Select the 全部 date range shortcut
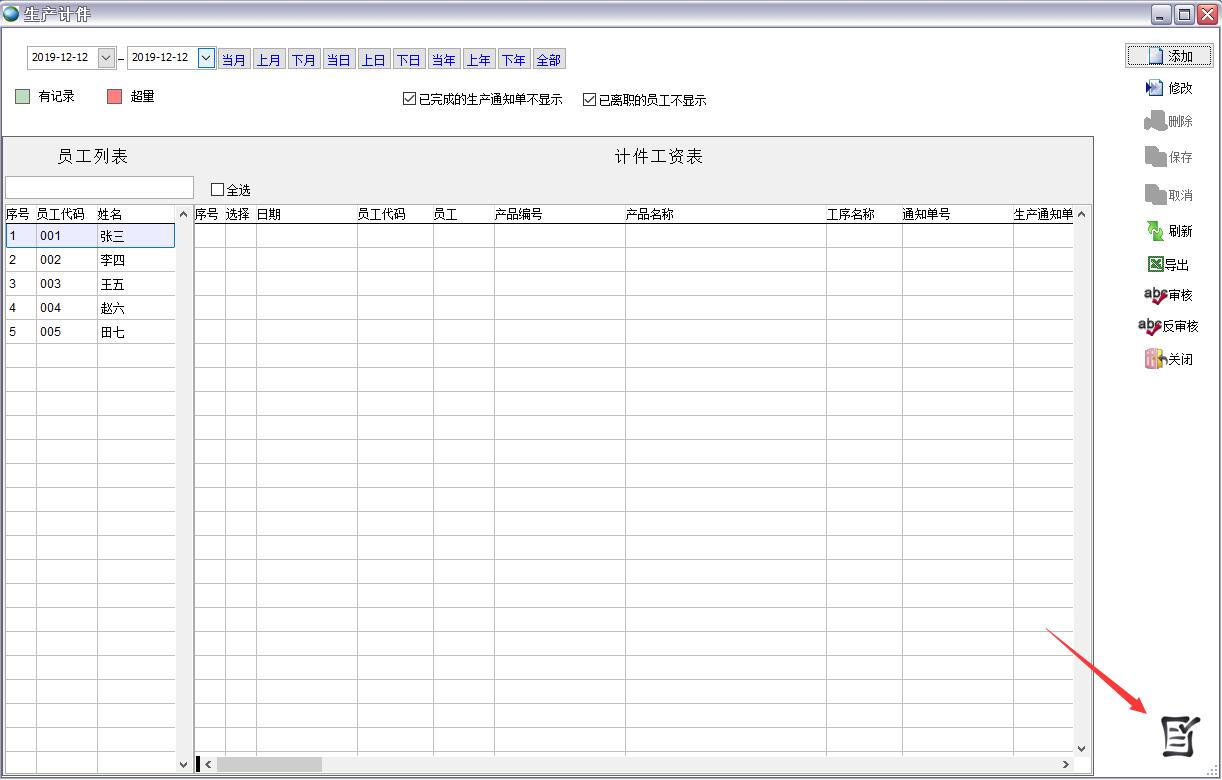Image resolution: width=1222 pixels, height=780 pixels. click(x=548, y=60)
